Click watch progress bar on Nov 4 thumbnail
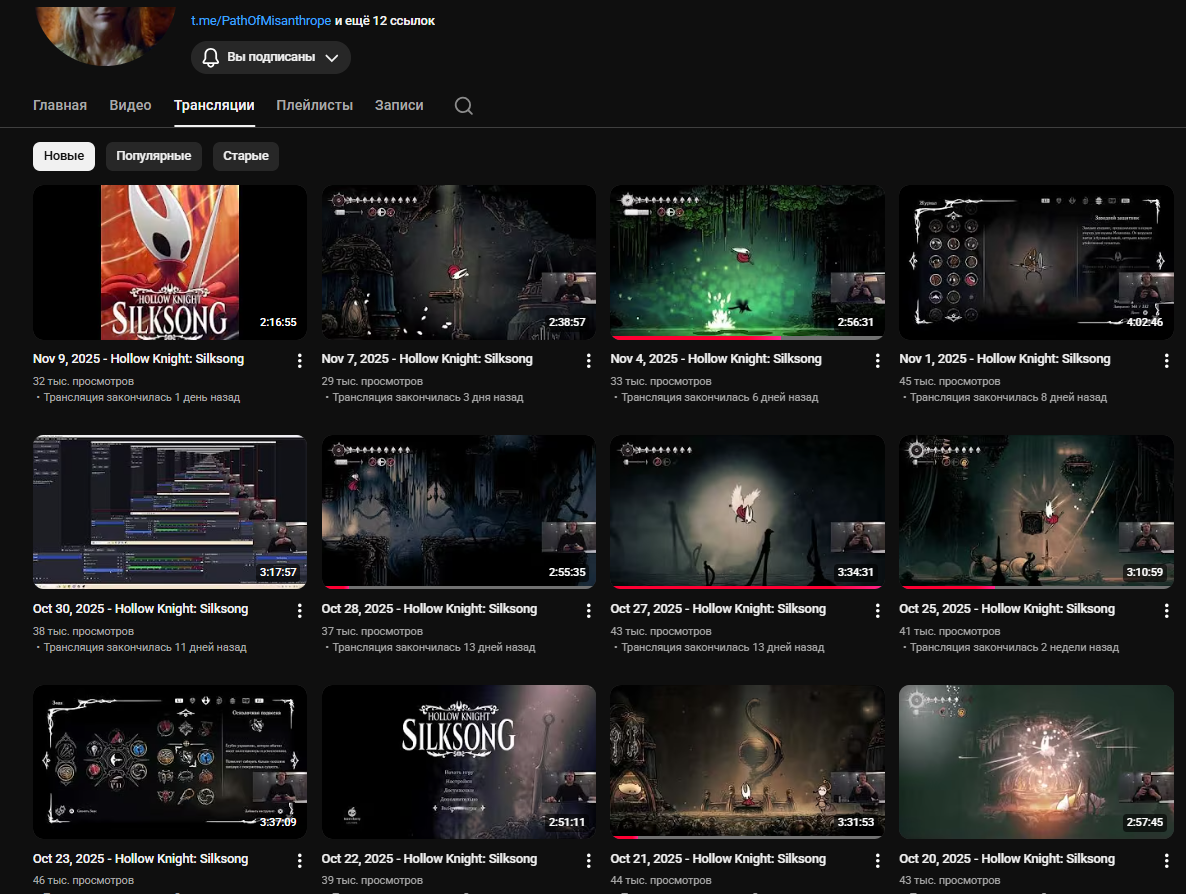The width and height of the screenshot is (1186, 894). [747, 338]
